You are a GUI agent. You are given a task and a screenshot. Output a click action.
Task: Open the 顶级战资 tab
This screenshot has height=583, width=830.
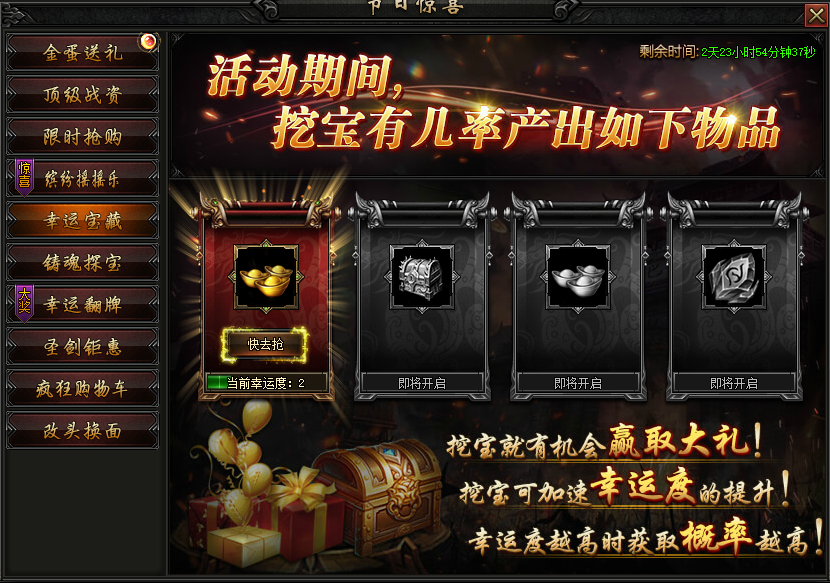click(x=83, y=95)
